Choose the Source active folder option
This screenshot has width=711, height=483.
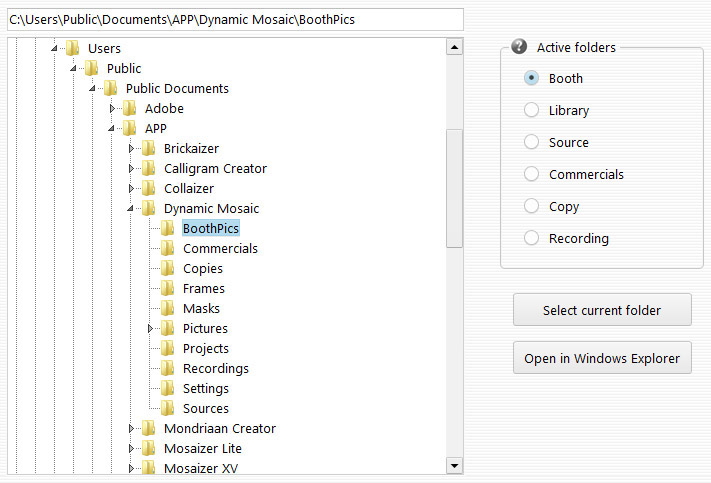click(x=532, y=142)
